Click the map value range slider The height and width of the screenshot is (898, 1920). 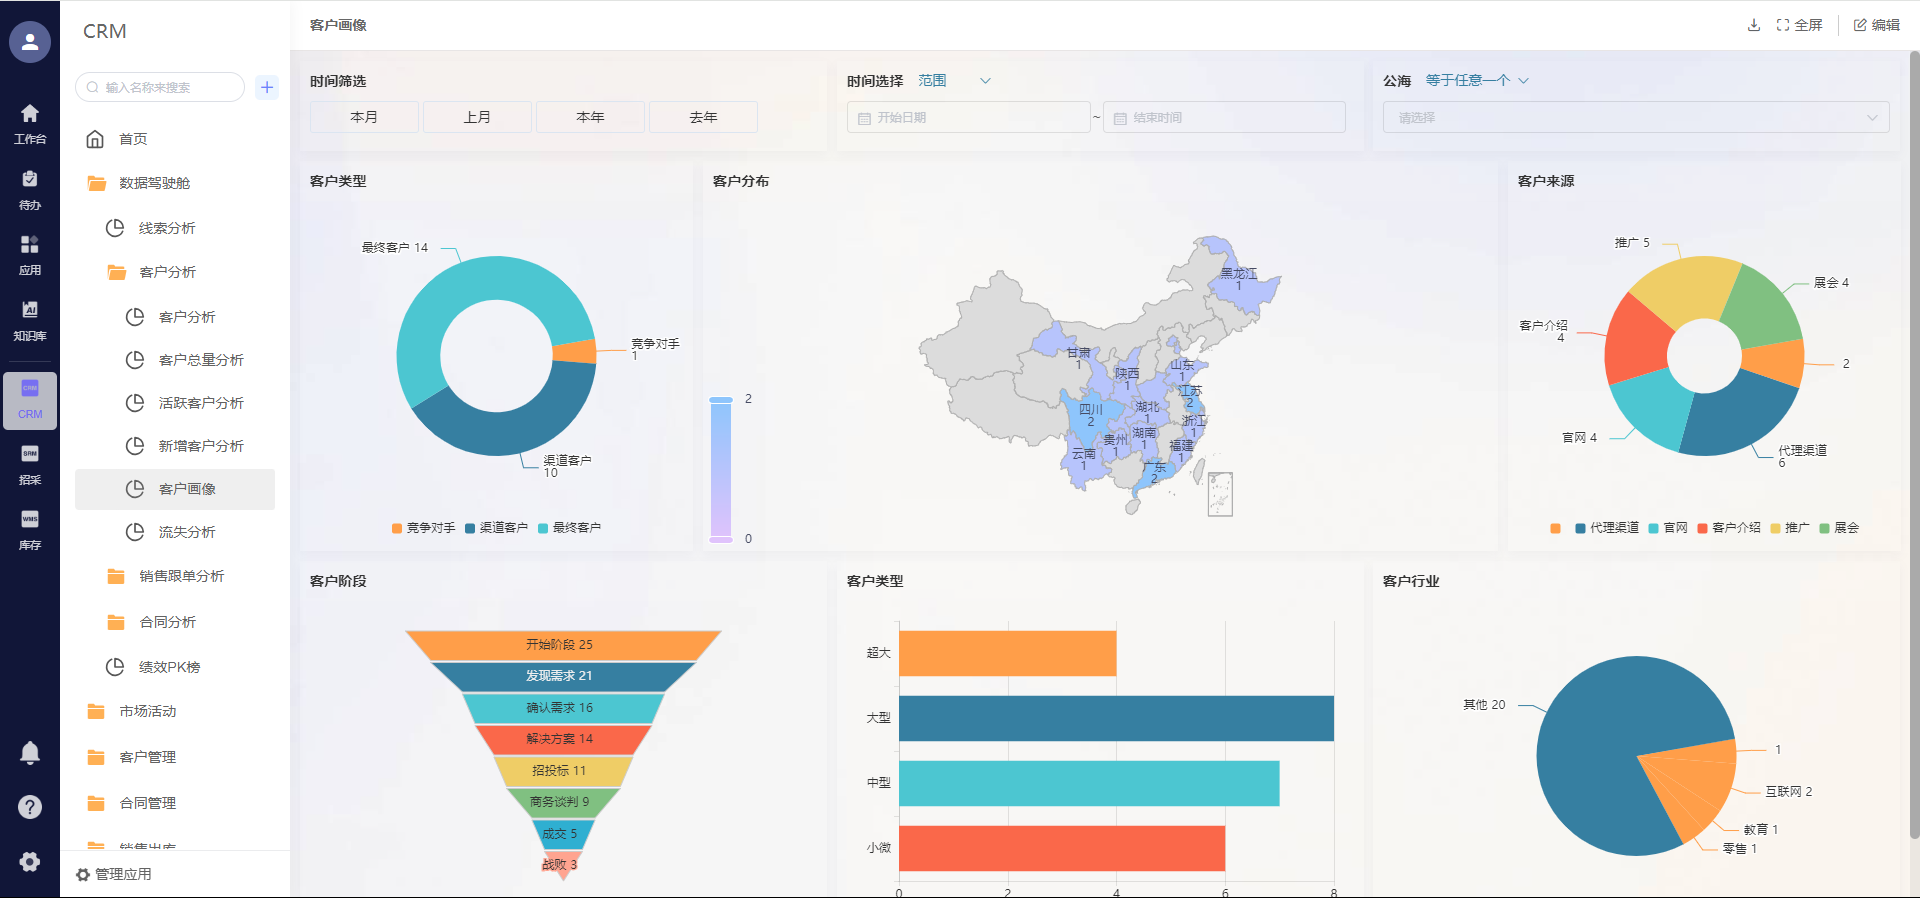point(721,469)
